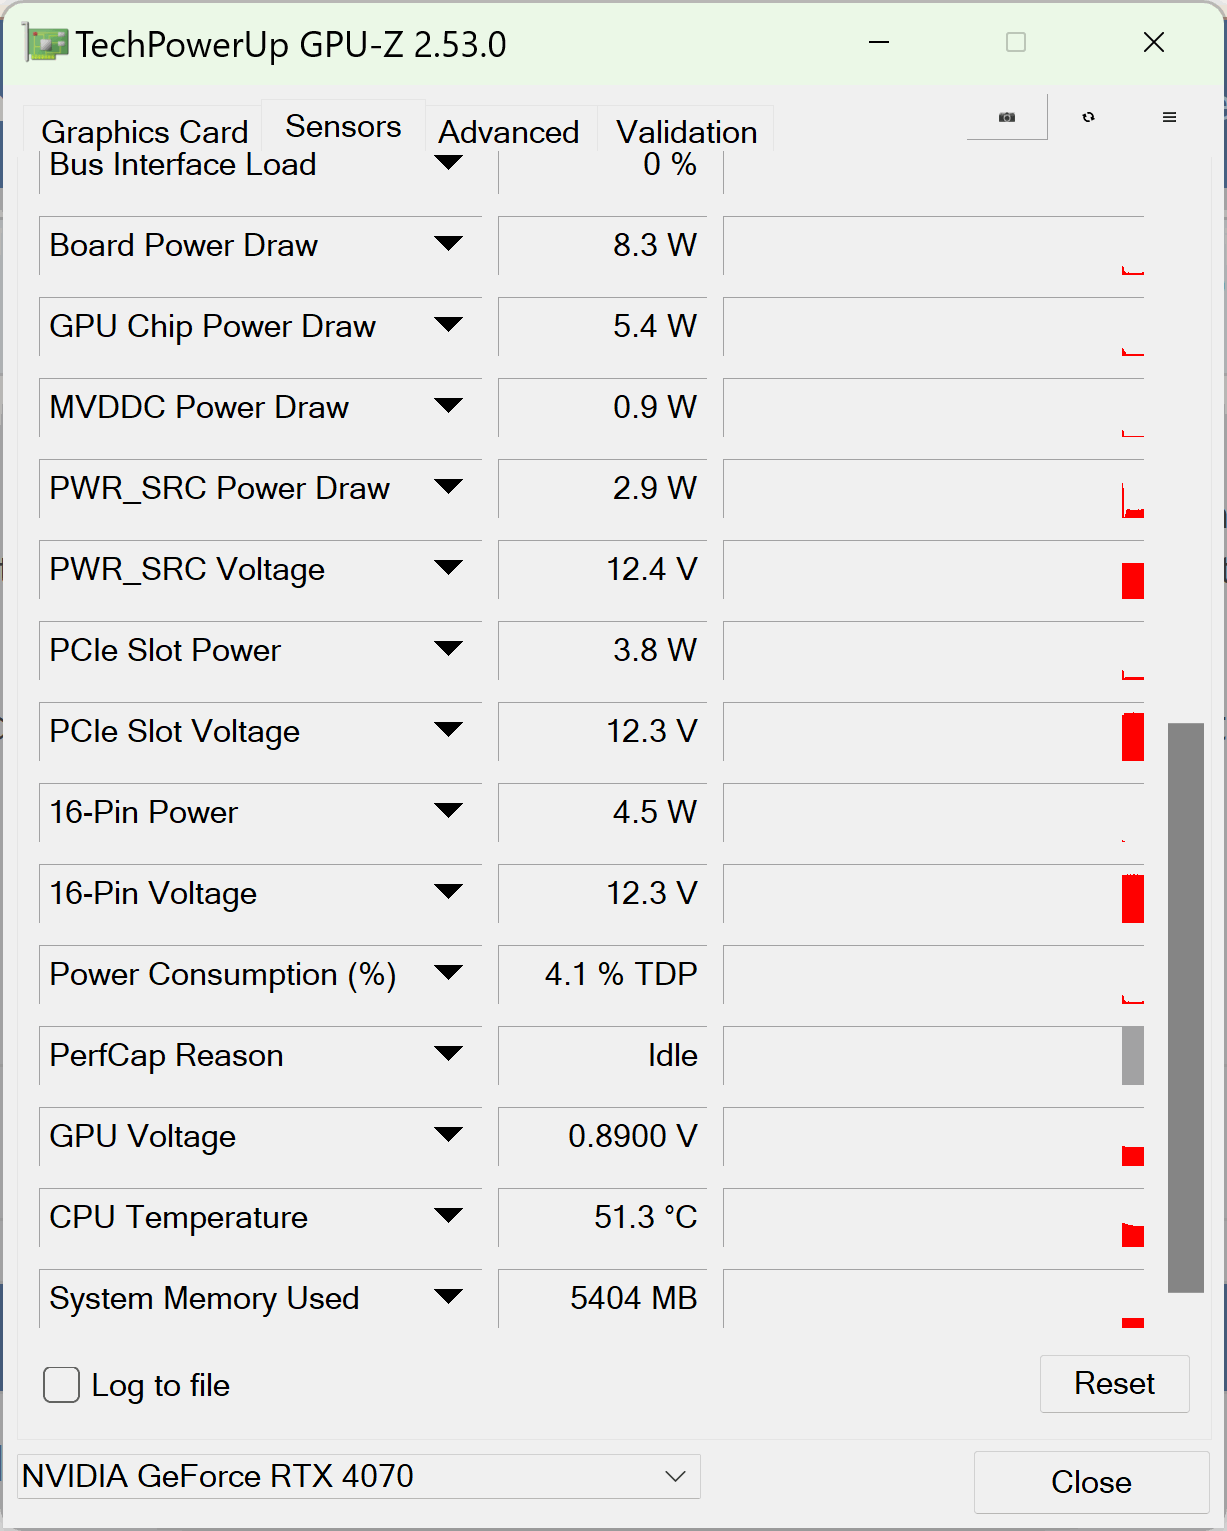Click the PWR_SRC Voltage sensor graph

[x=934, y=569]
